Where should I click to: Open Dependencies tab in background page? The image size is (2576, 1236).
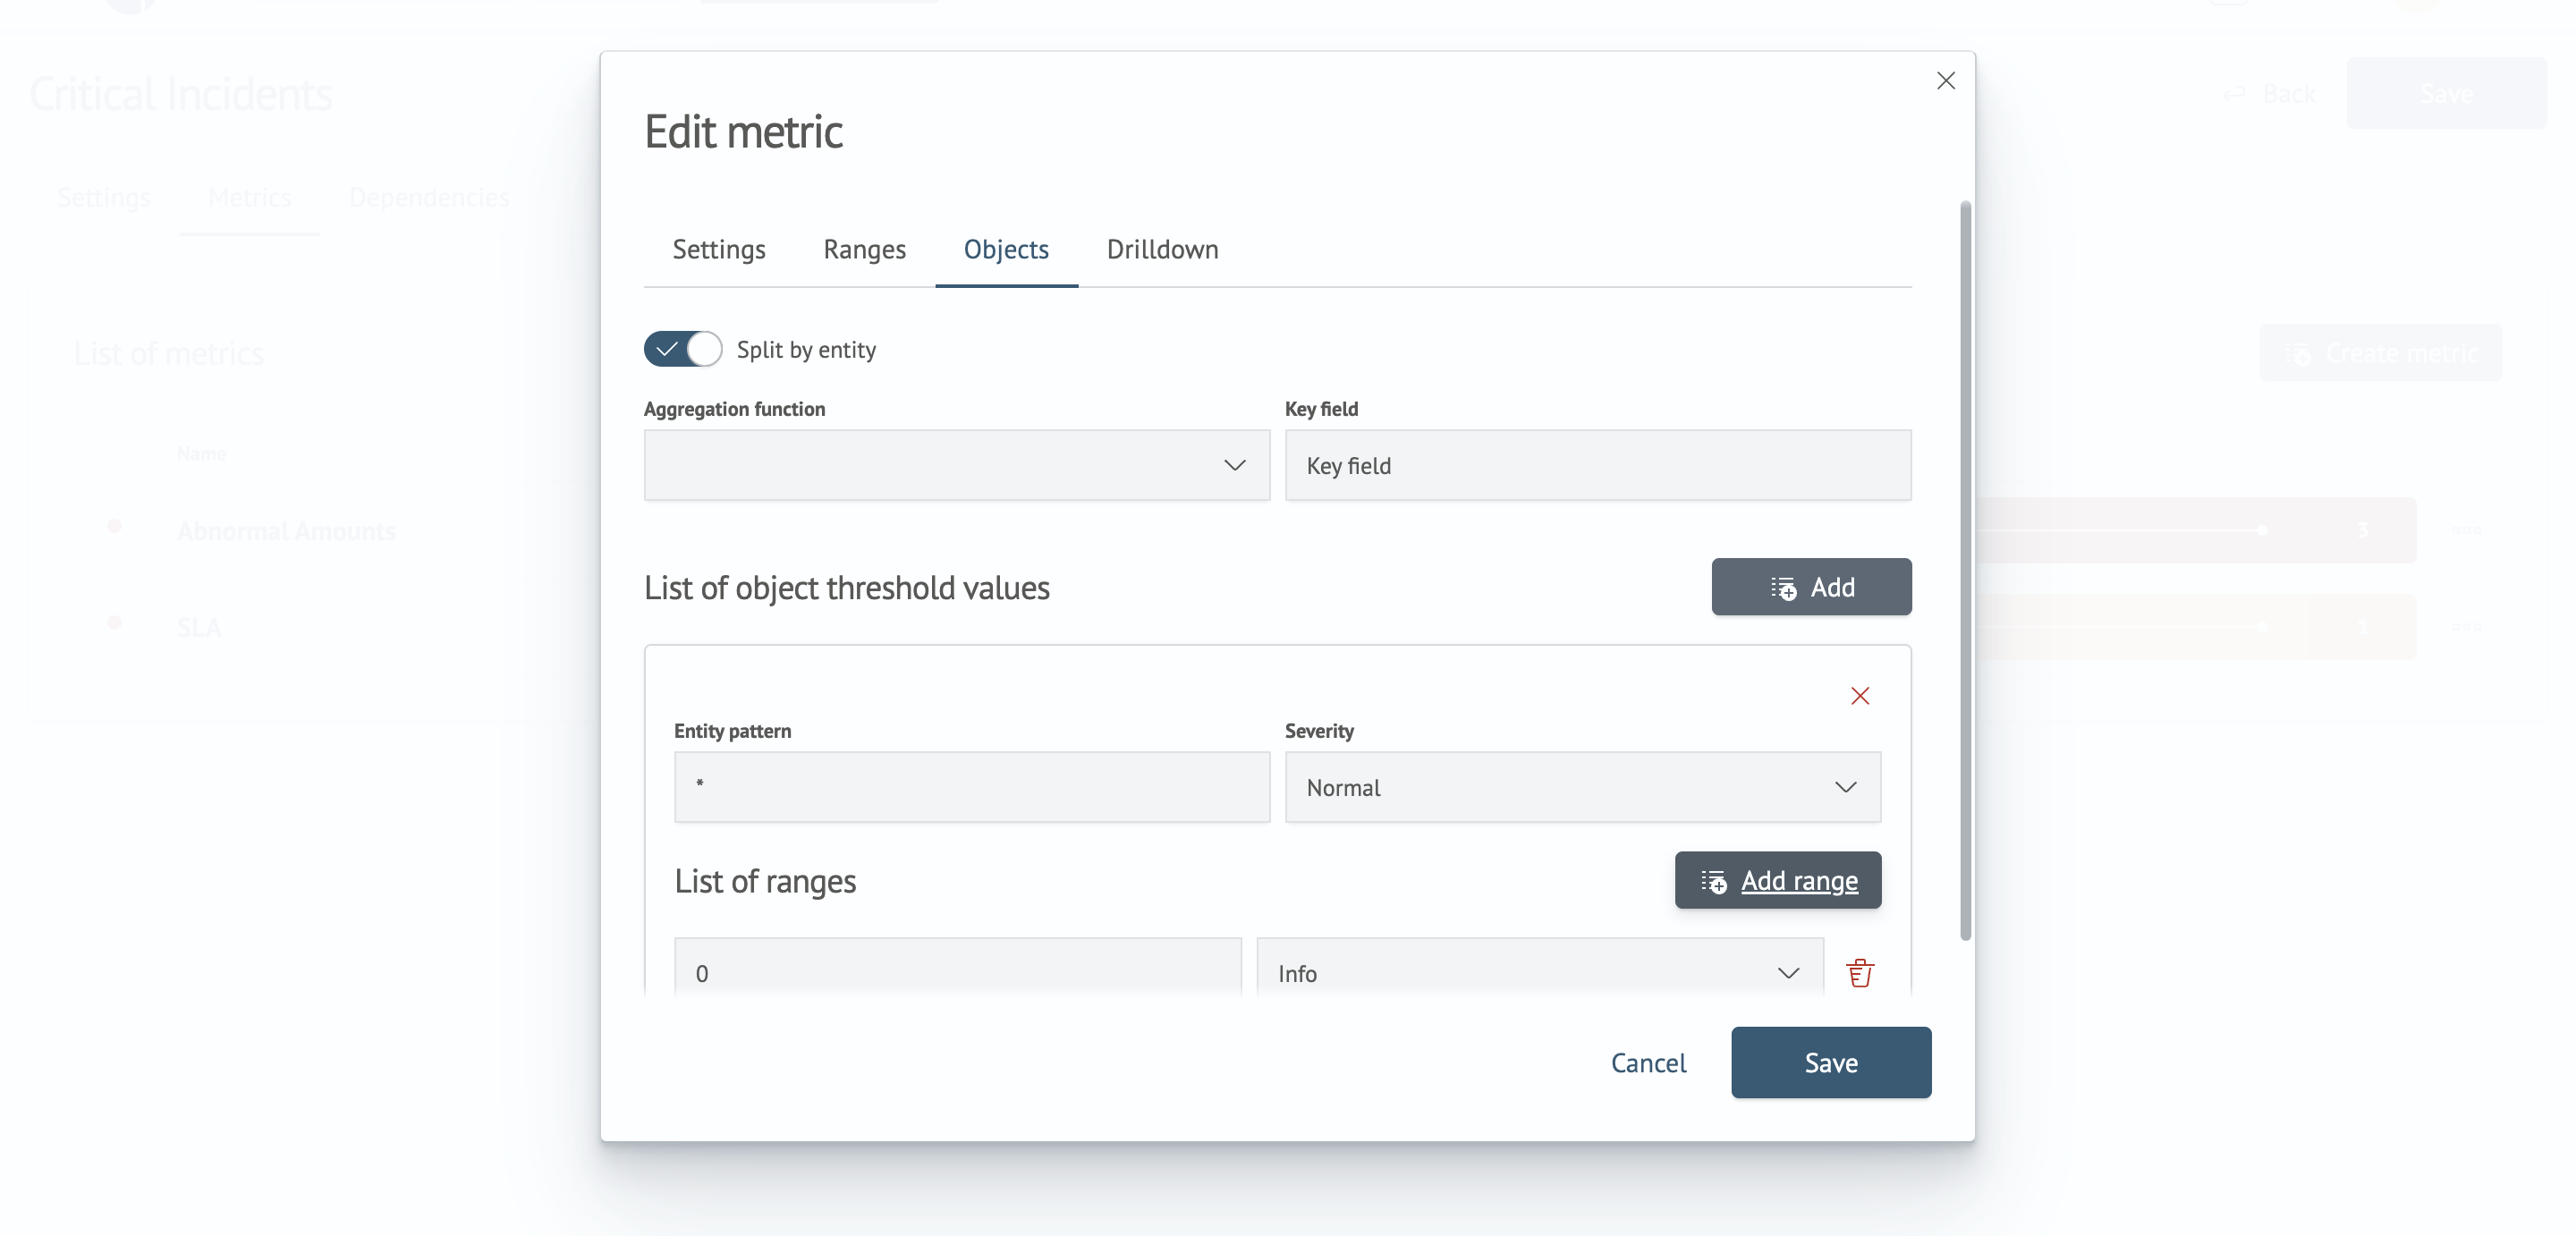[x=428, y=198]
